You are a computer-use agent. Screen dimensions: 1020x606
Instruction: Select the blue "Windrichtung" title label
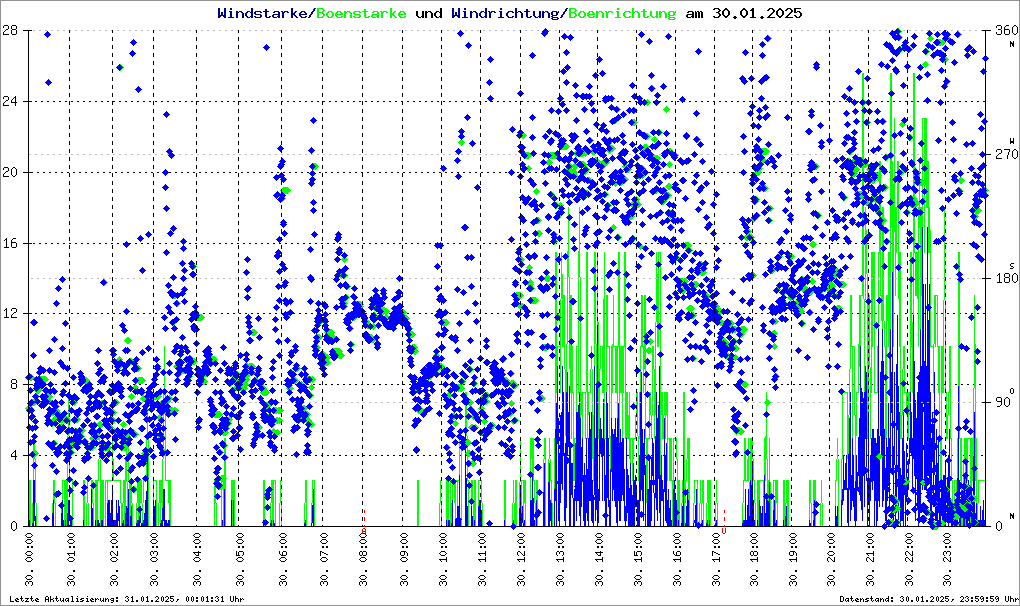pos(506,14)
